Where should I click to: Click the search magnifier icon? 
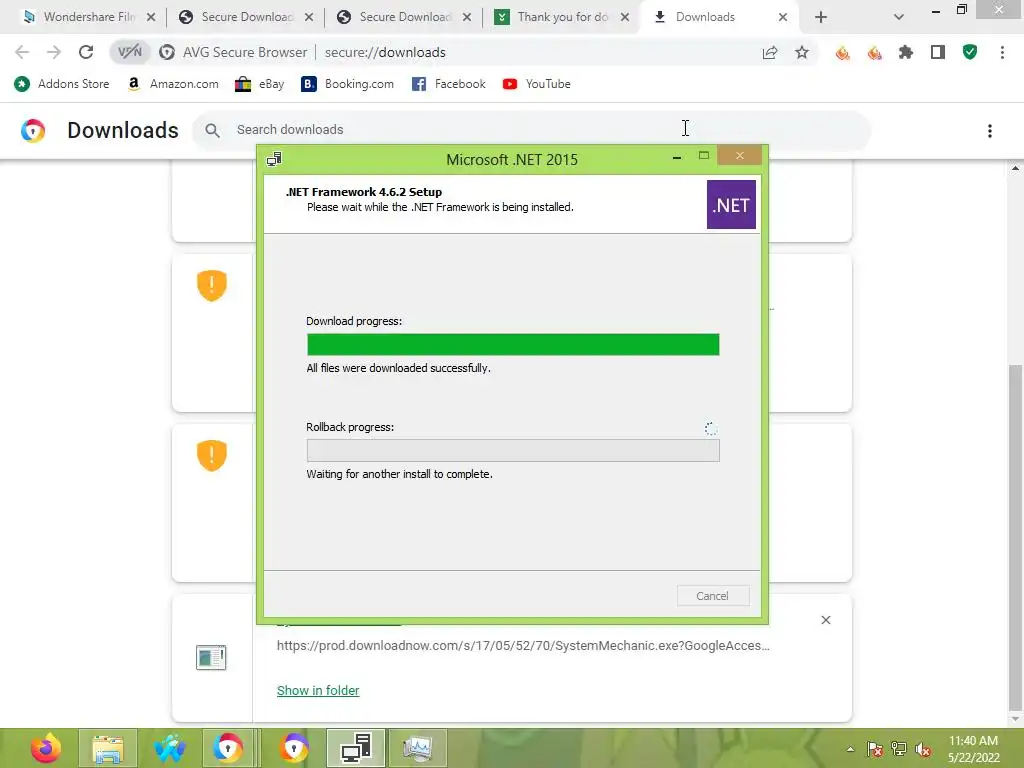[x=212, y=130]
